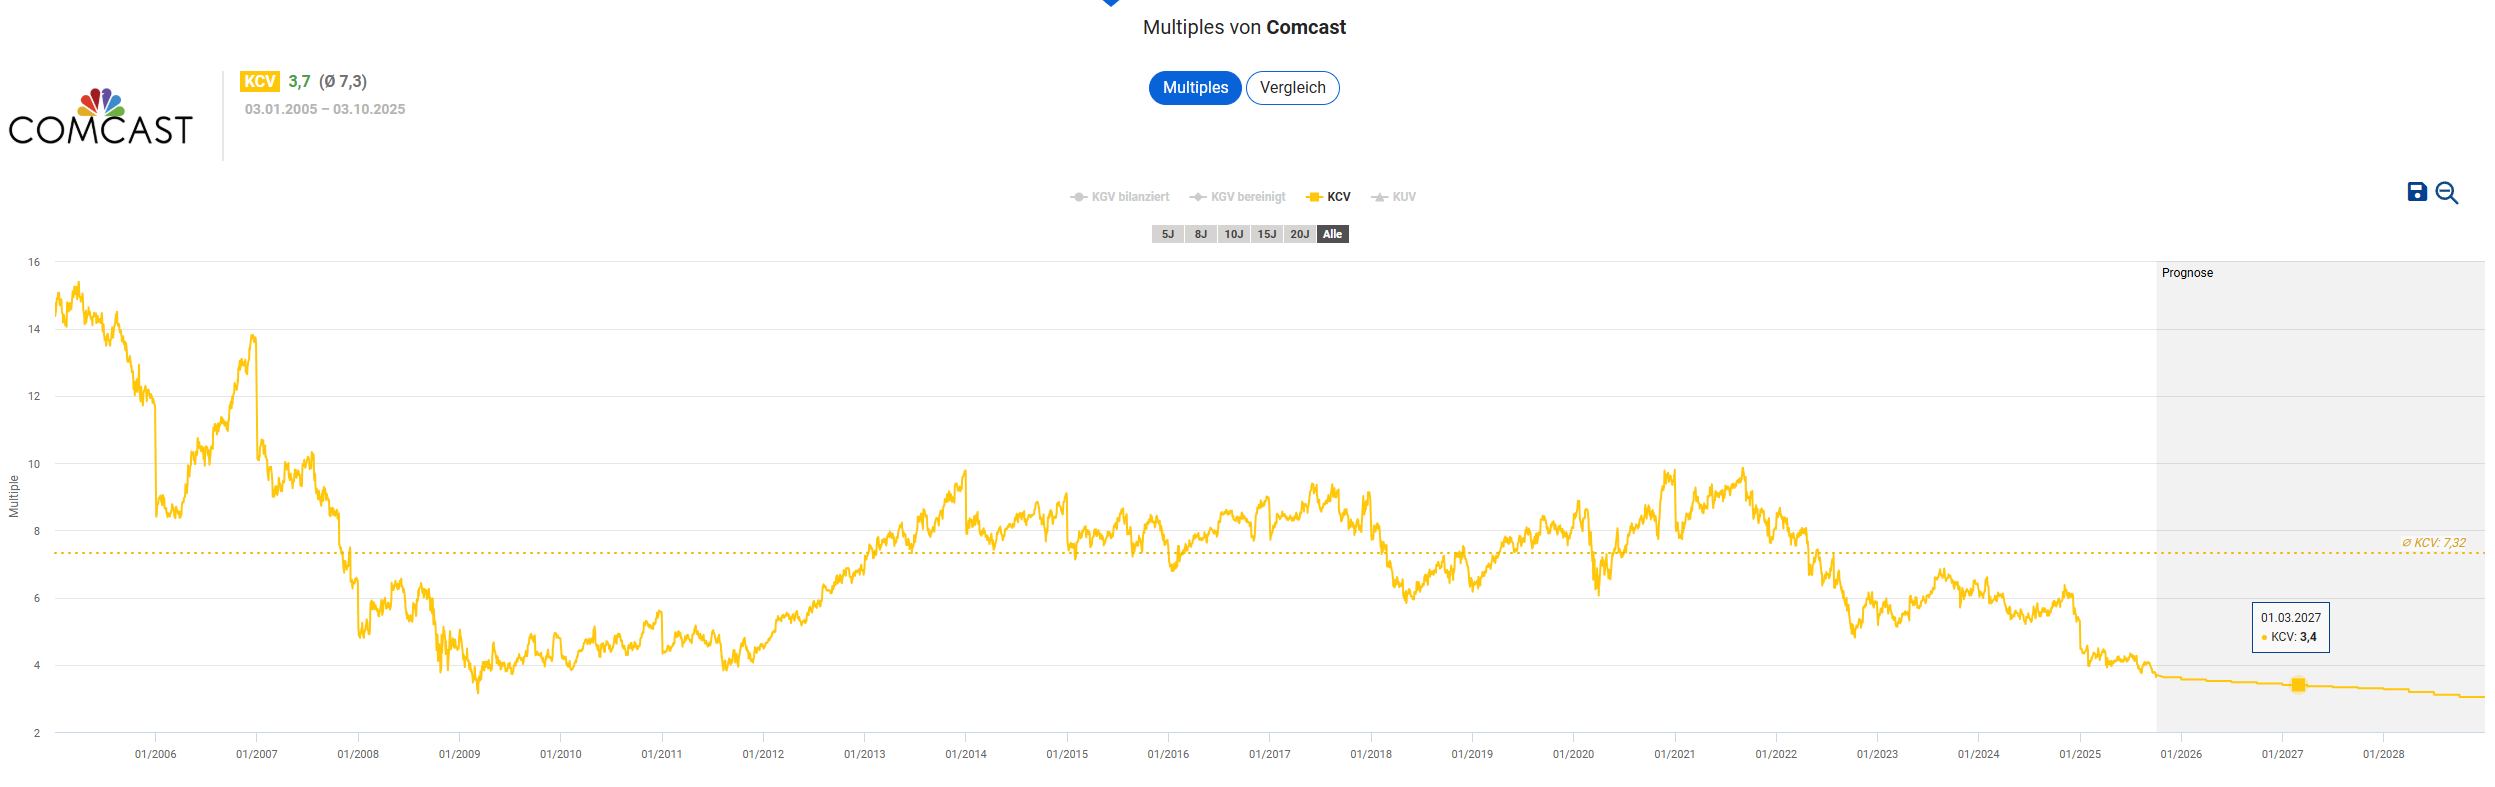Click the save chart floppy disk icon
Viewport: 2495px width, 787px height.
2417,192
